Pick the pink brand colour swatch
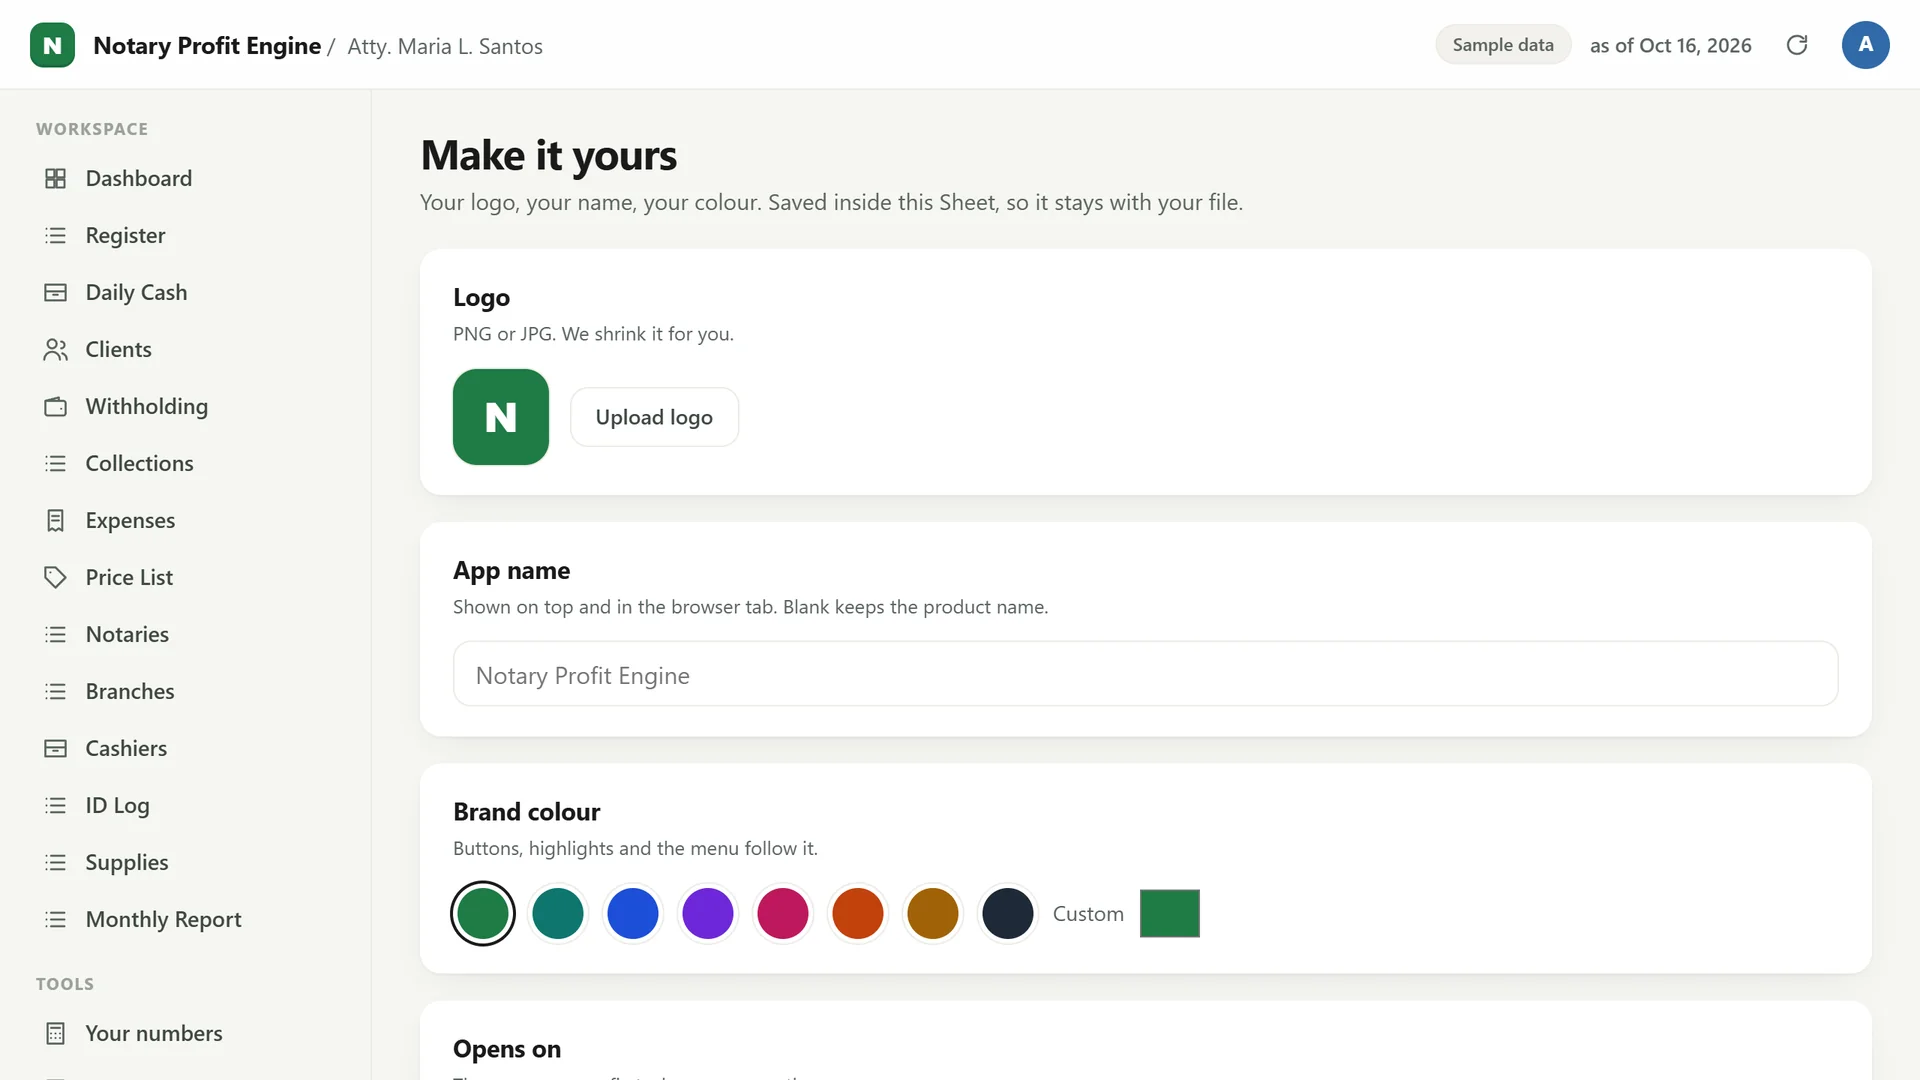The width and height of the screenshot is (1920, 1080). tap(783, 913)
